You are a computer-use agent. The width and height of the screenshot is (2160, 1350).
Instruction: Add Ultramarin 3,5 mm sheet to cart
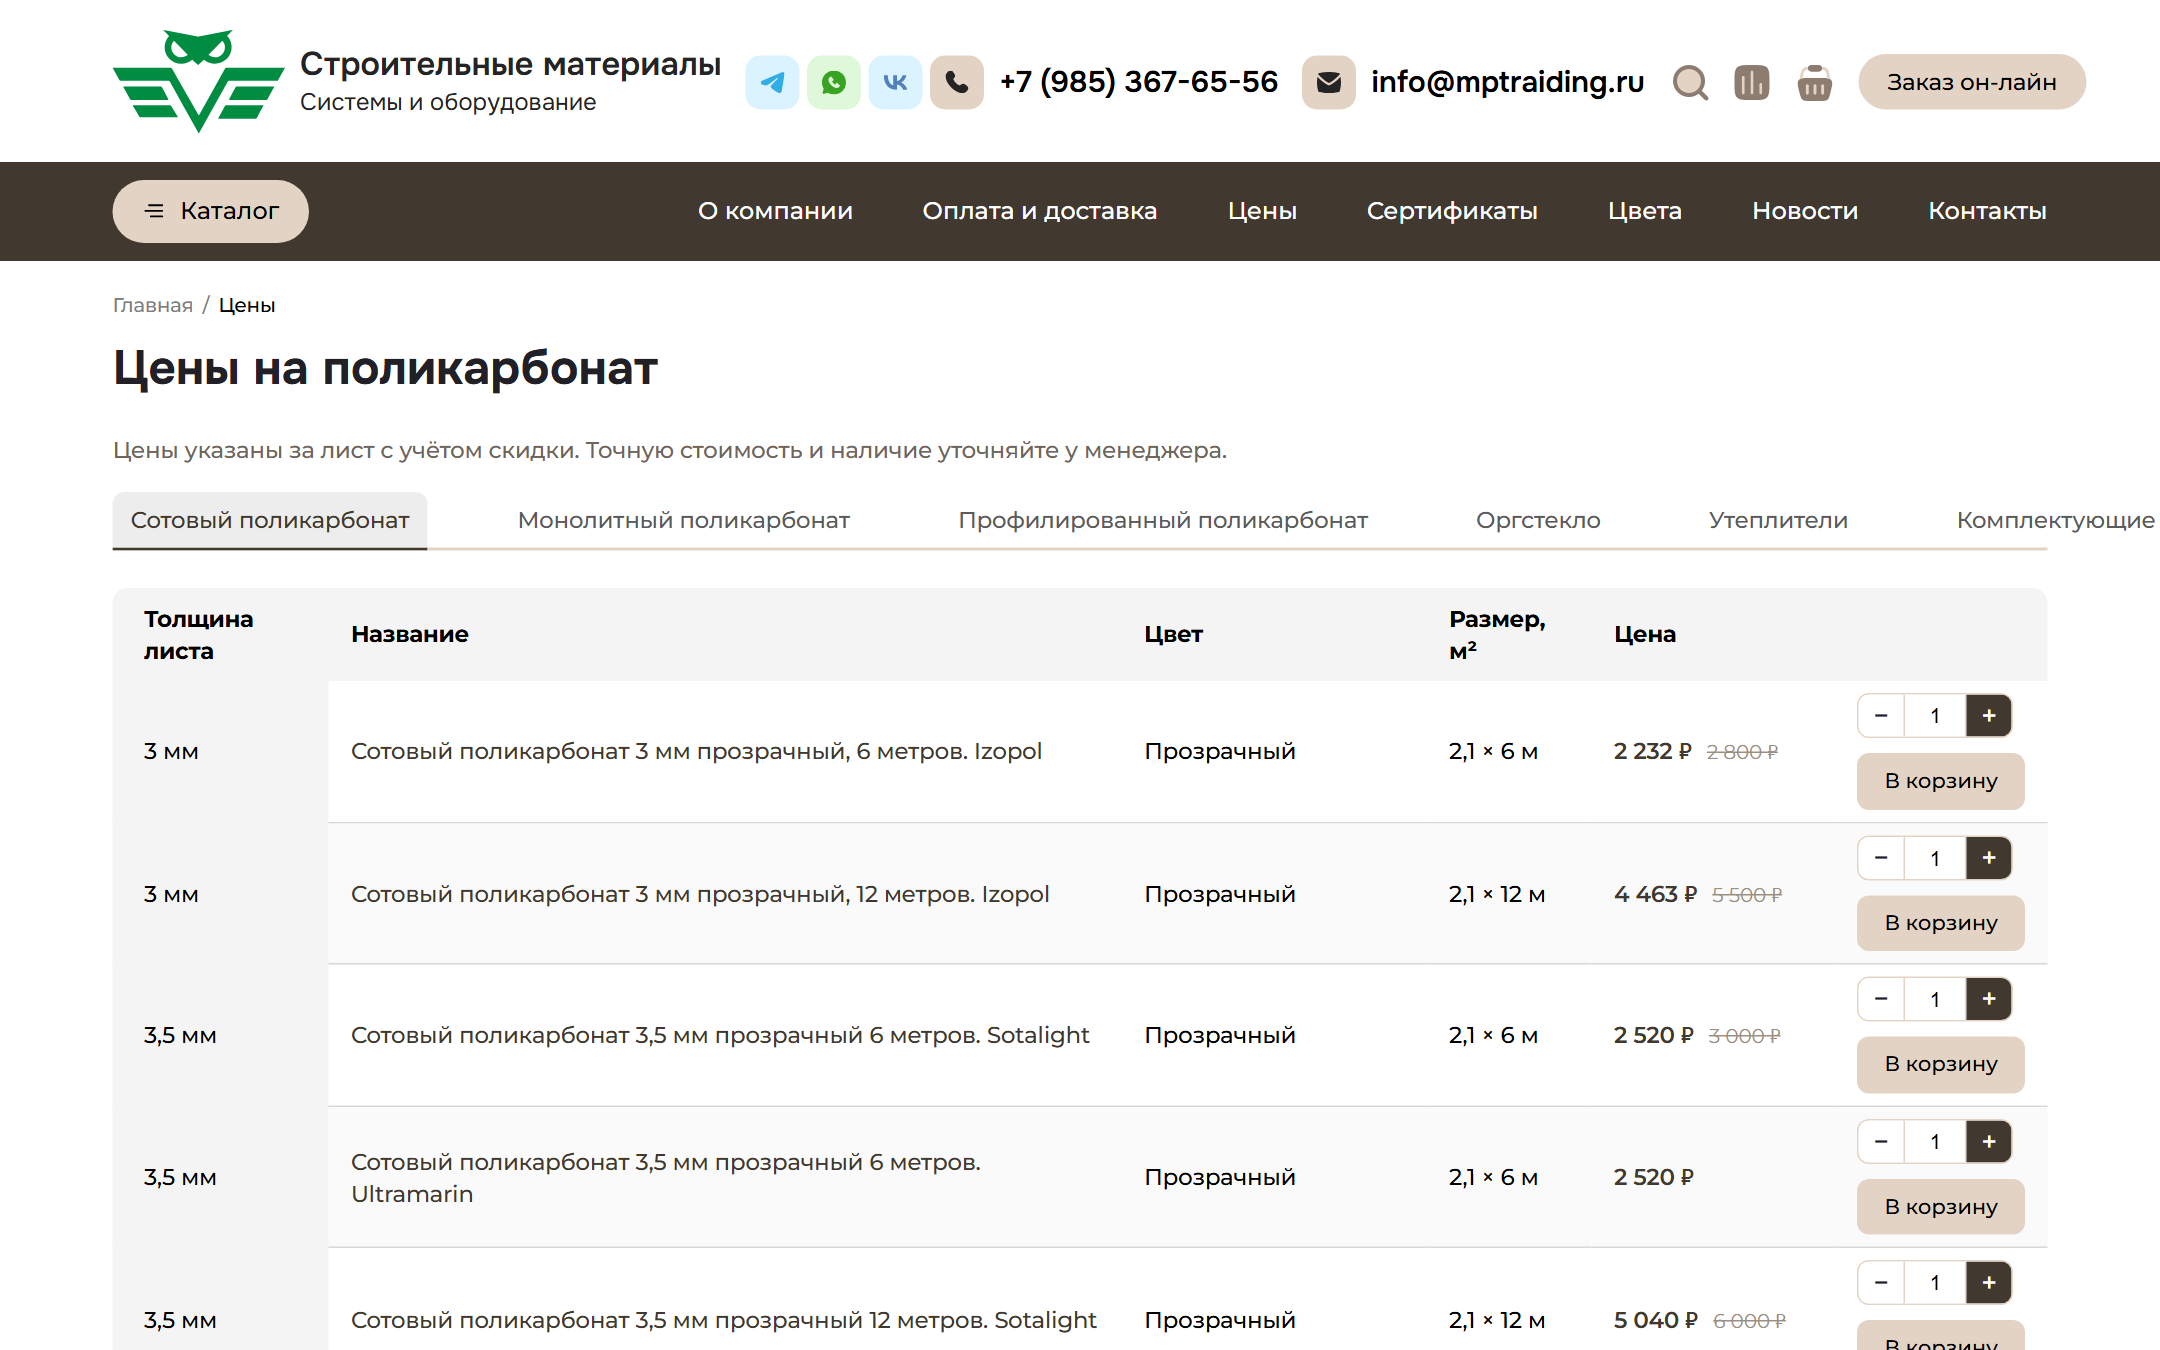[1941, 1207]
